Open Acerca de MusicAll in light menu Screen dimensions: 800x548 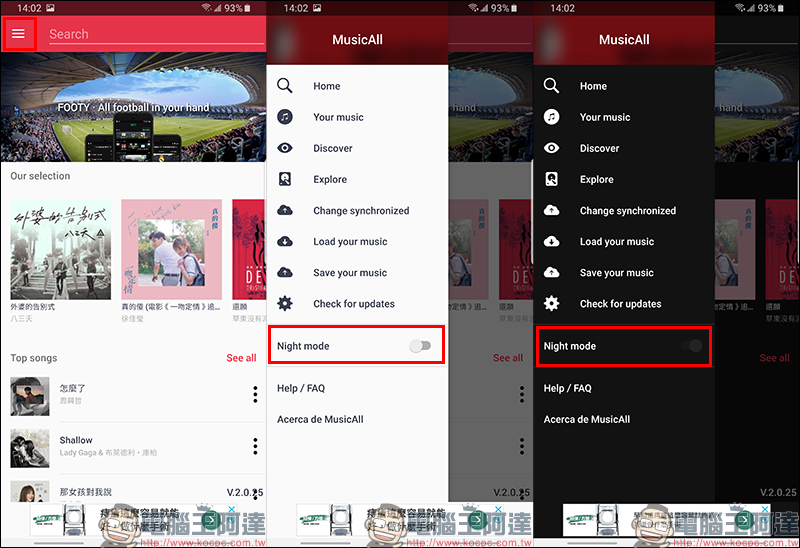(x=320, y=419)
